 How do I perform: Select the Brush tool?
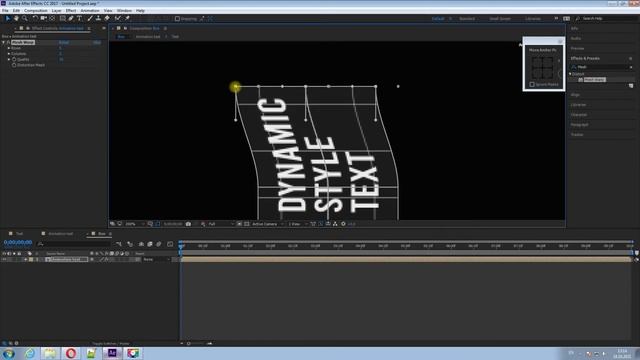[90, 18]
